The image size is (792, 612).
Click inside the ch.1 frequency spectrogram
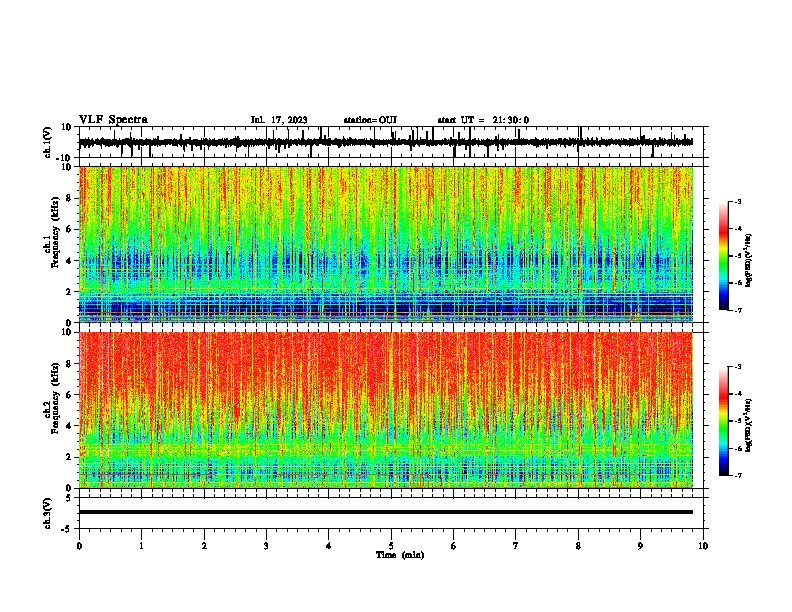[x=386, y=244]
